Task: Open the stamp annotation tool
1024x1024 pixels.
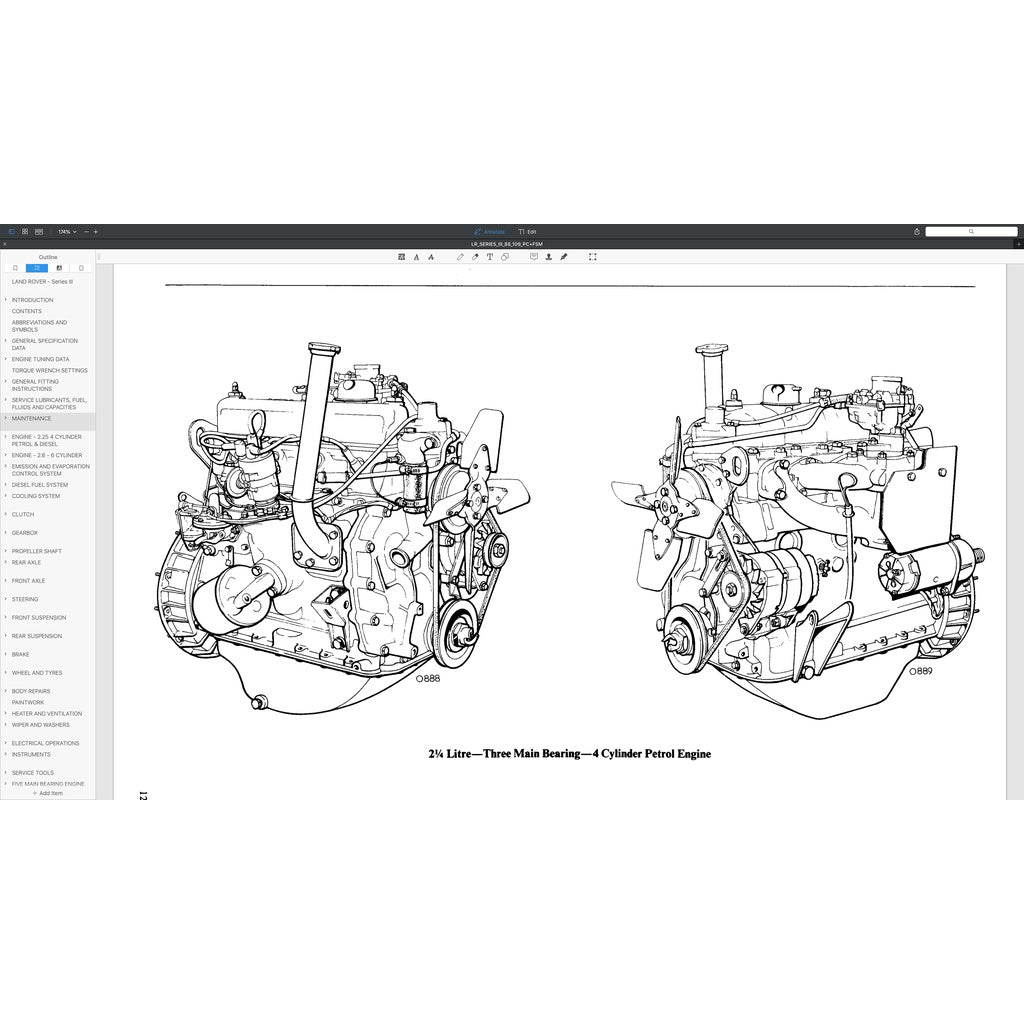Action: coord(548,257)
